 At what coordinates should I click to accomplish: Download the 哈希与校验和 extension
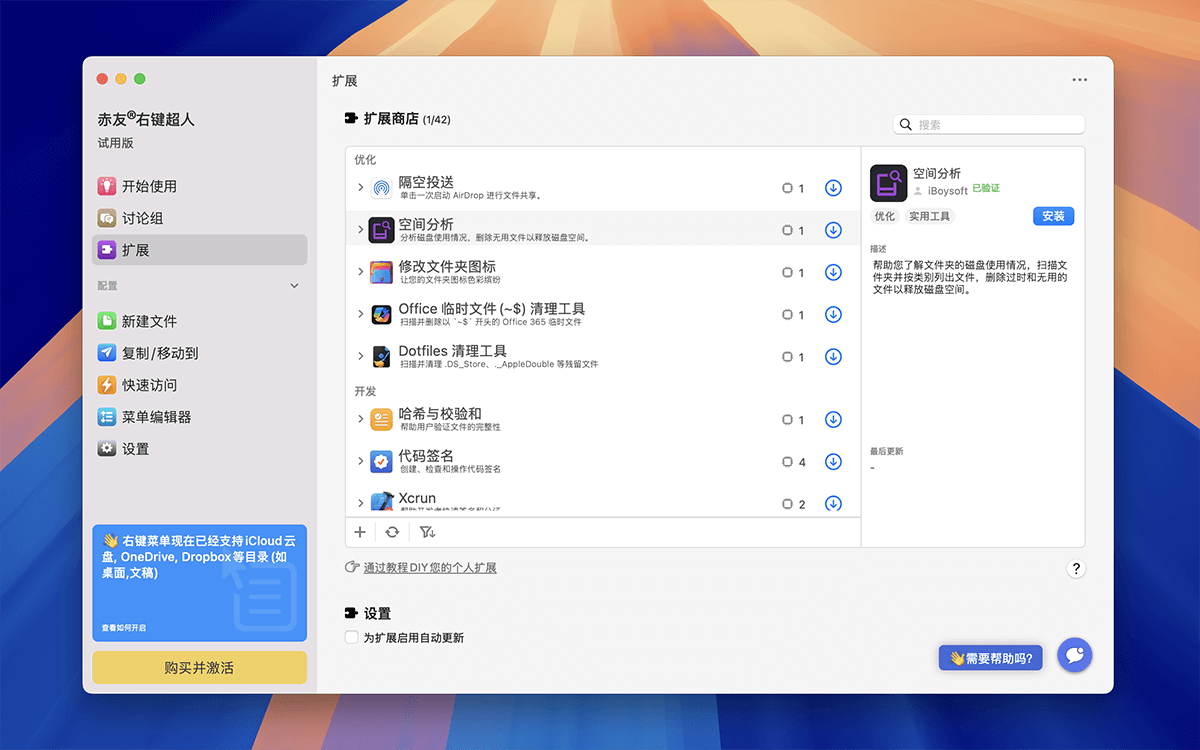pyautogui.click(x=833, y=419)
